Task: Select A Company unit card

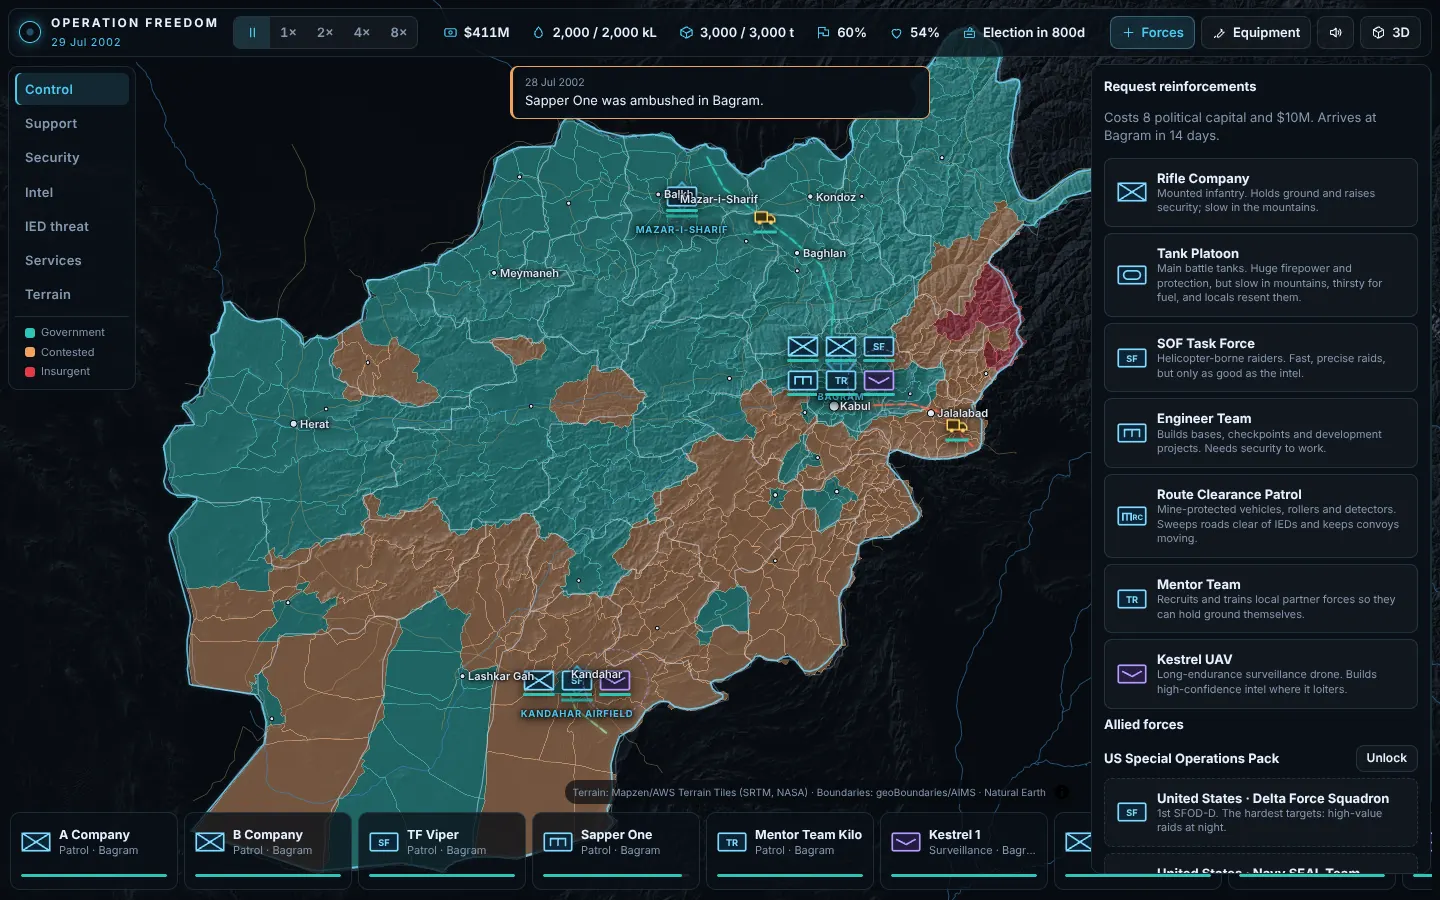Action: 94,850
